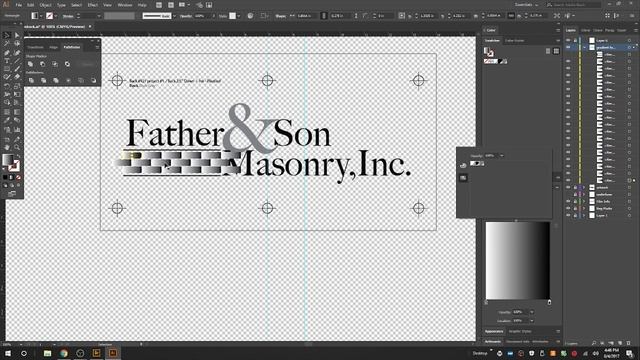Viewport: 640px width, 360px height.
Task: Select the Gradient tool in toolbox
Action: 17,112
